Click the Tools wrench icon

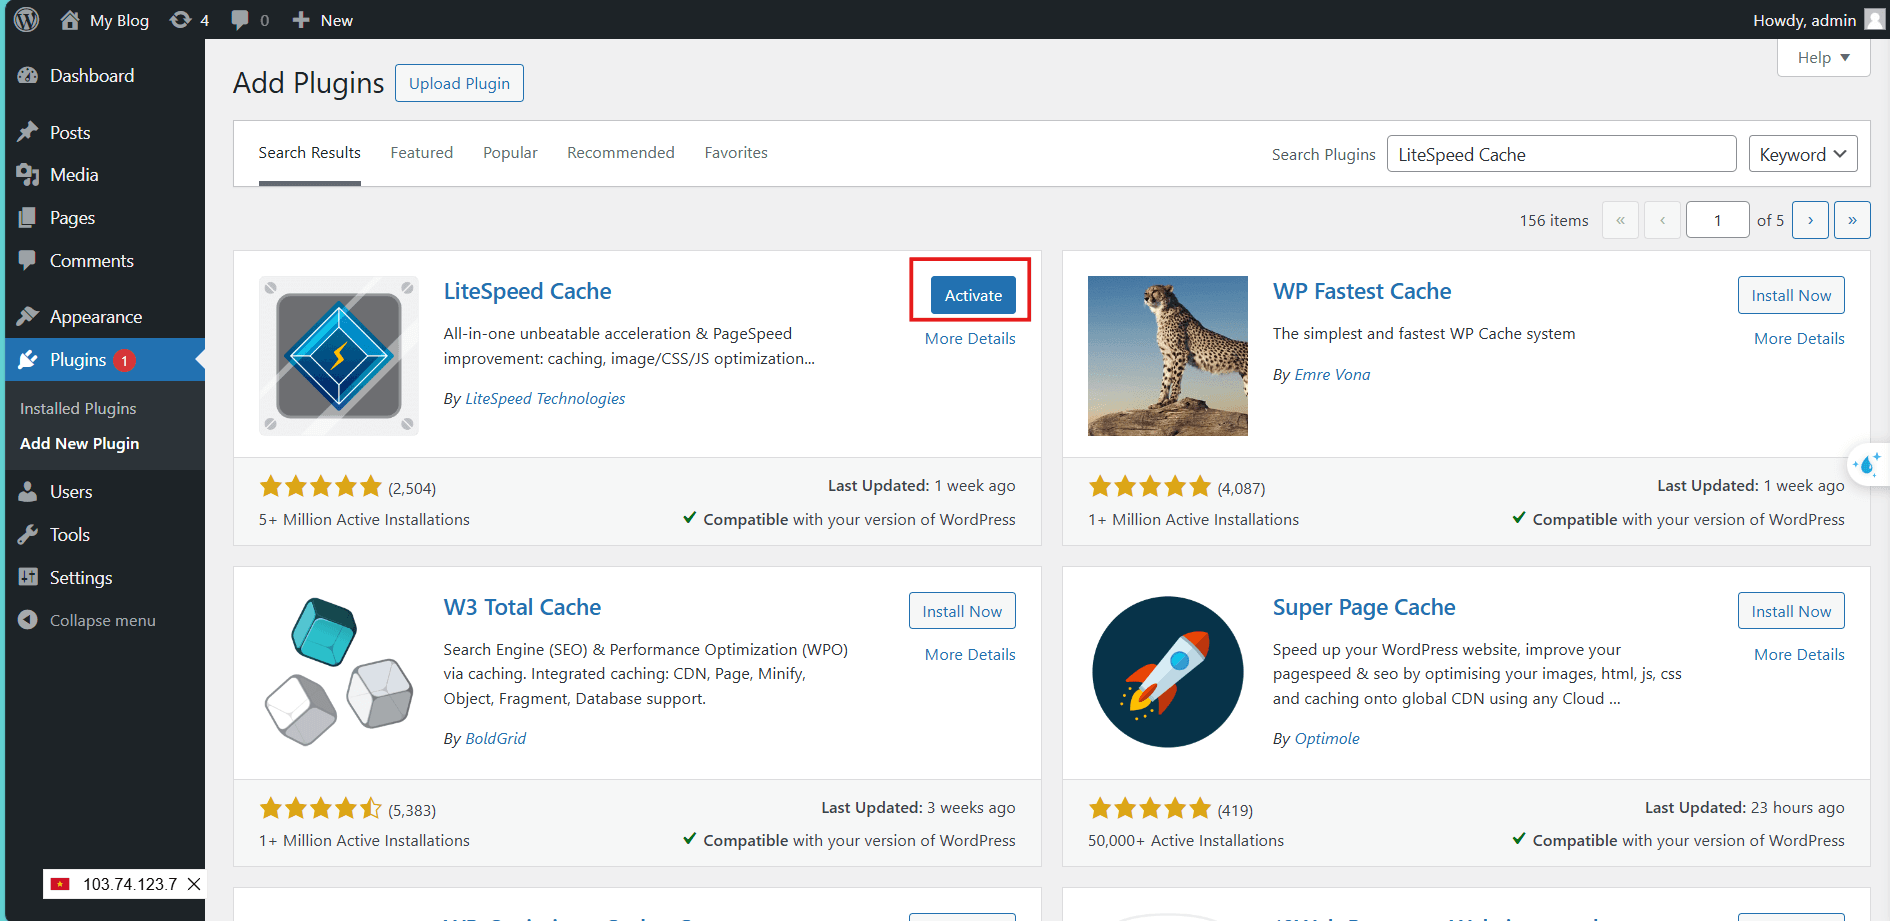point(28,535)
